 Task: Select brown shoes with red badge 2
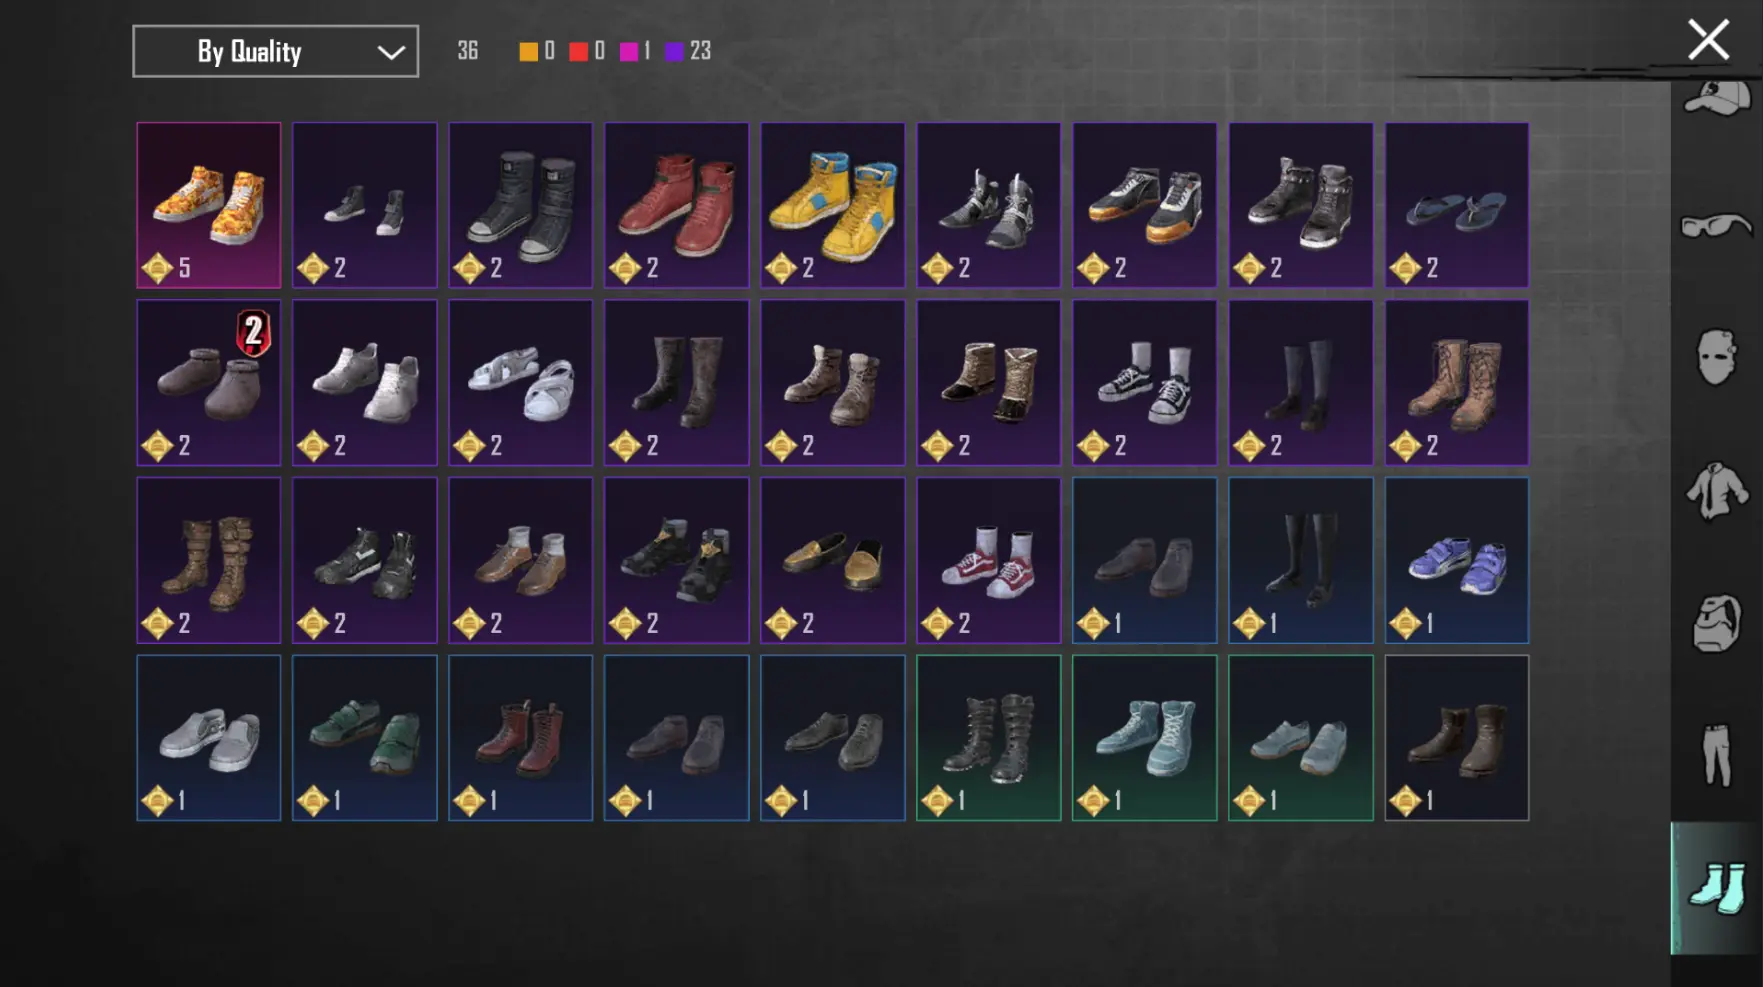click(x=209, y=383)
